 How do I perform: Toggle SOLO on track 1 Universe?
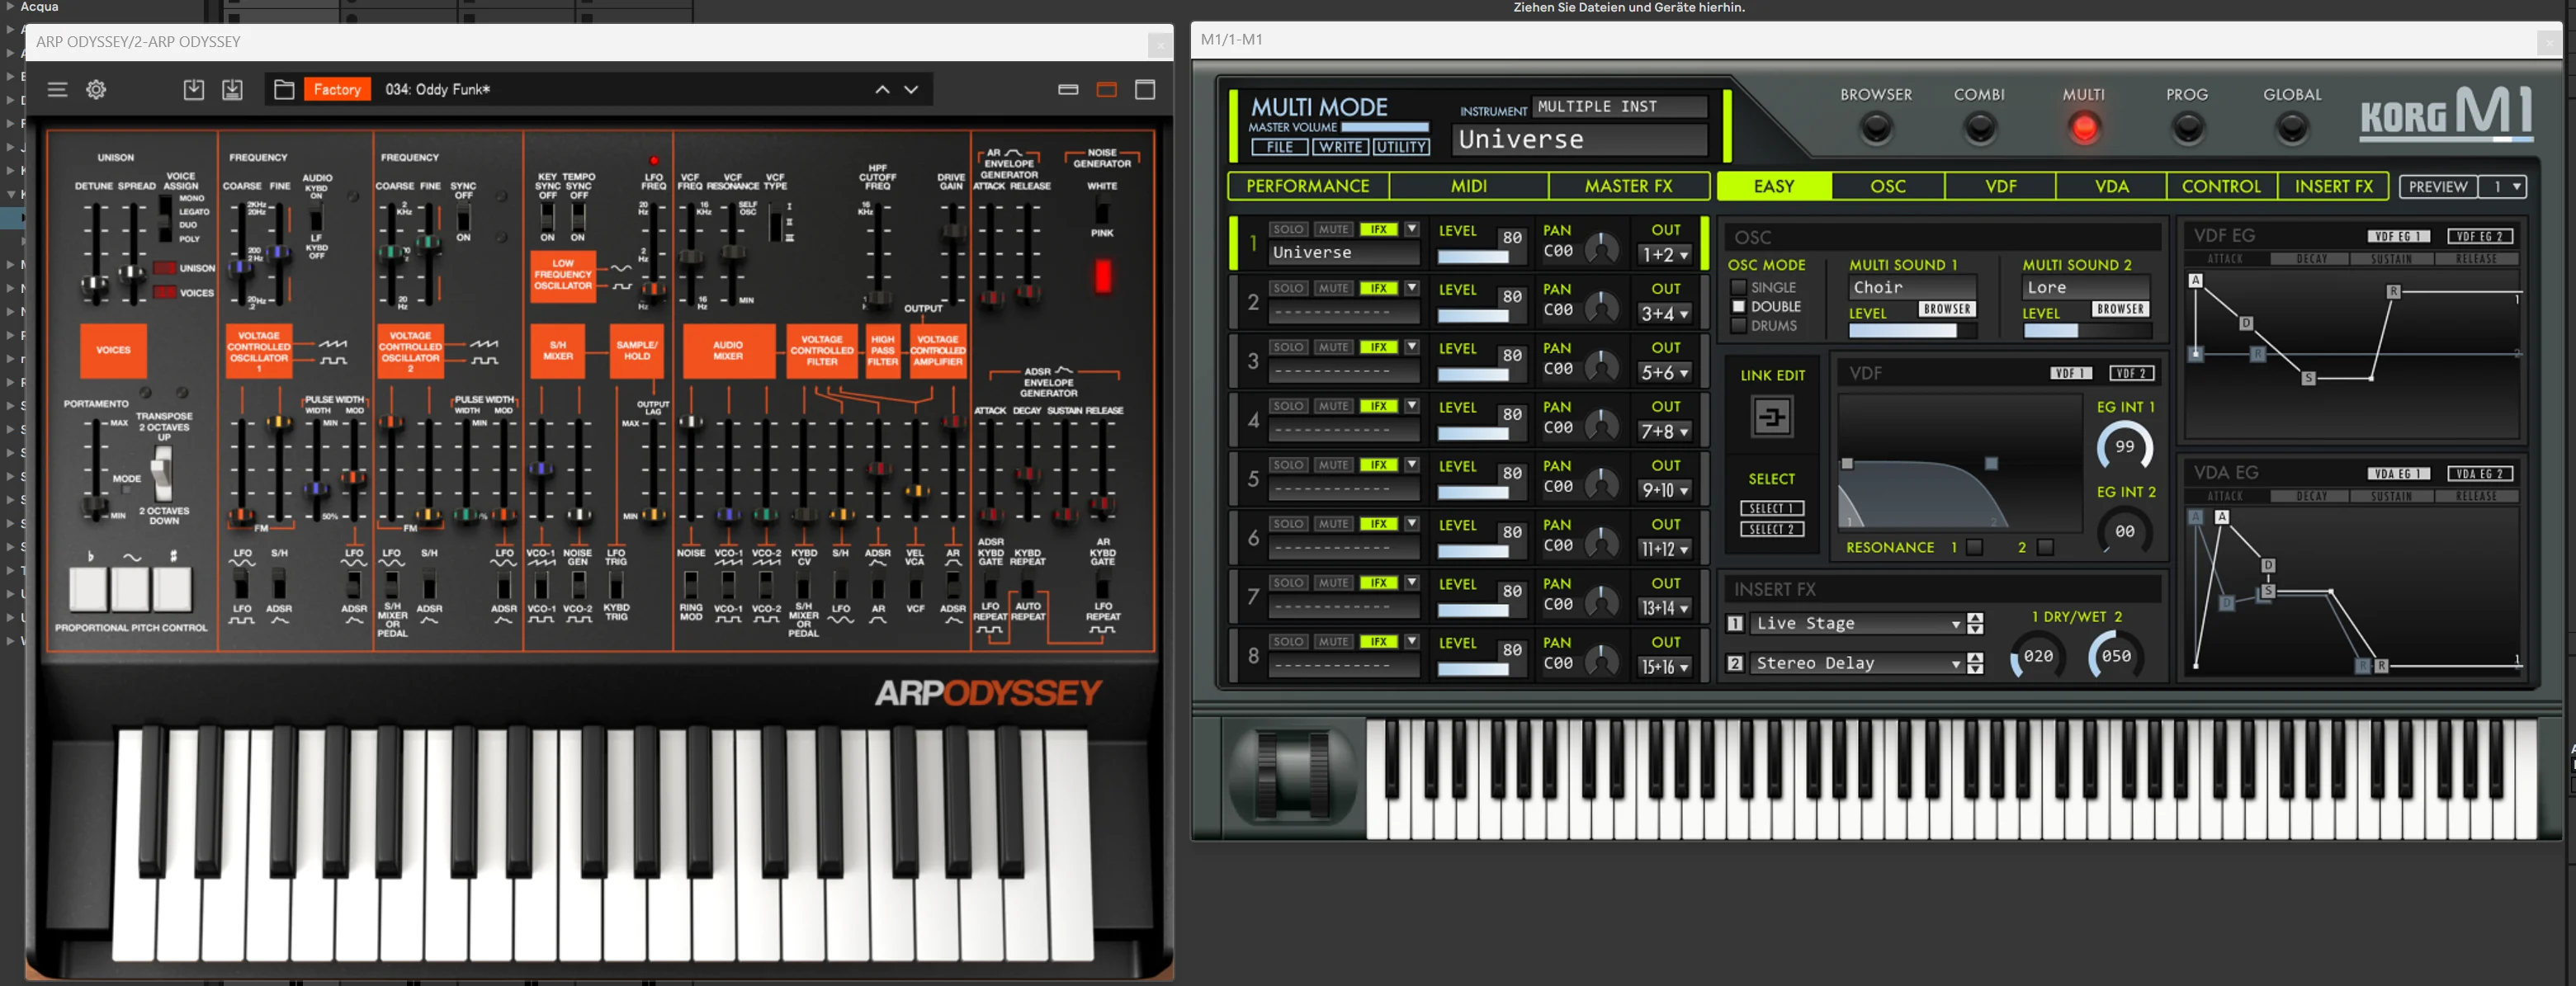pyautogui.click(x=1288, y=229)
